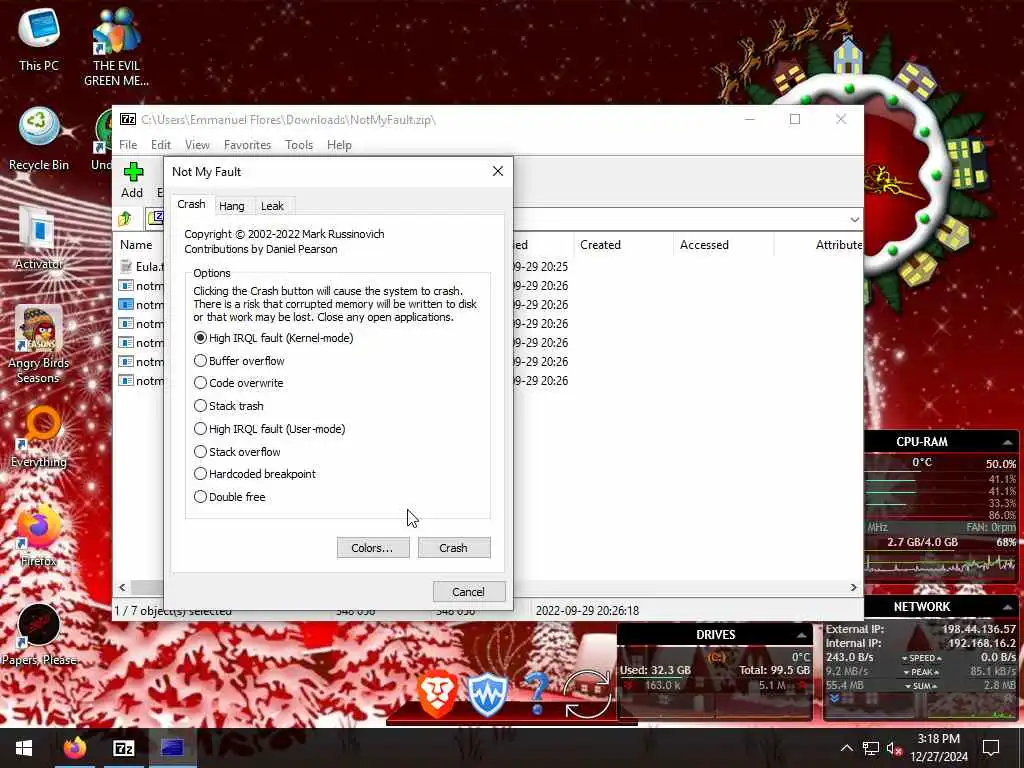The image size is (1024, 768).
Task: Open the notification center icon
Action: (x=991, y=748)
